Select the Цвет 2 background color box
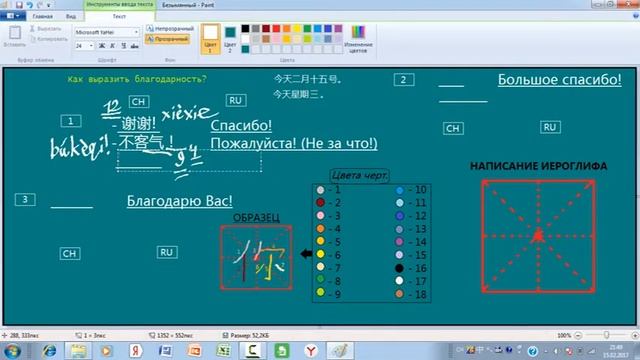The height and width of the screenshot is (360, 640). (x=230, y=39)
